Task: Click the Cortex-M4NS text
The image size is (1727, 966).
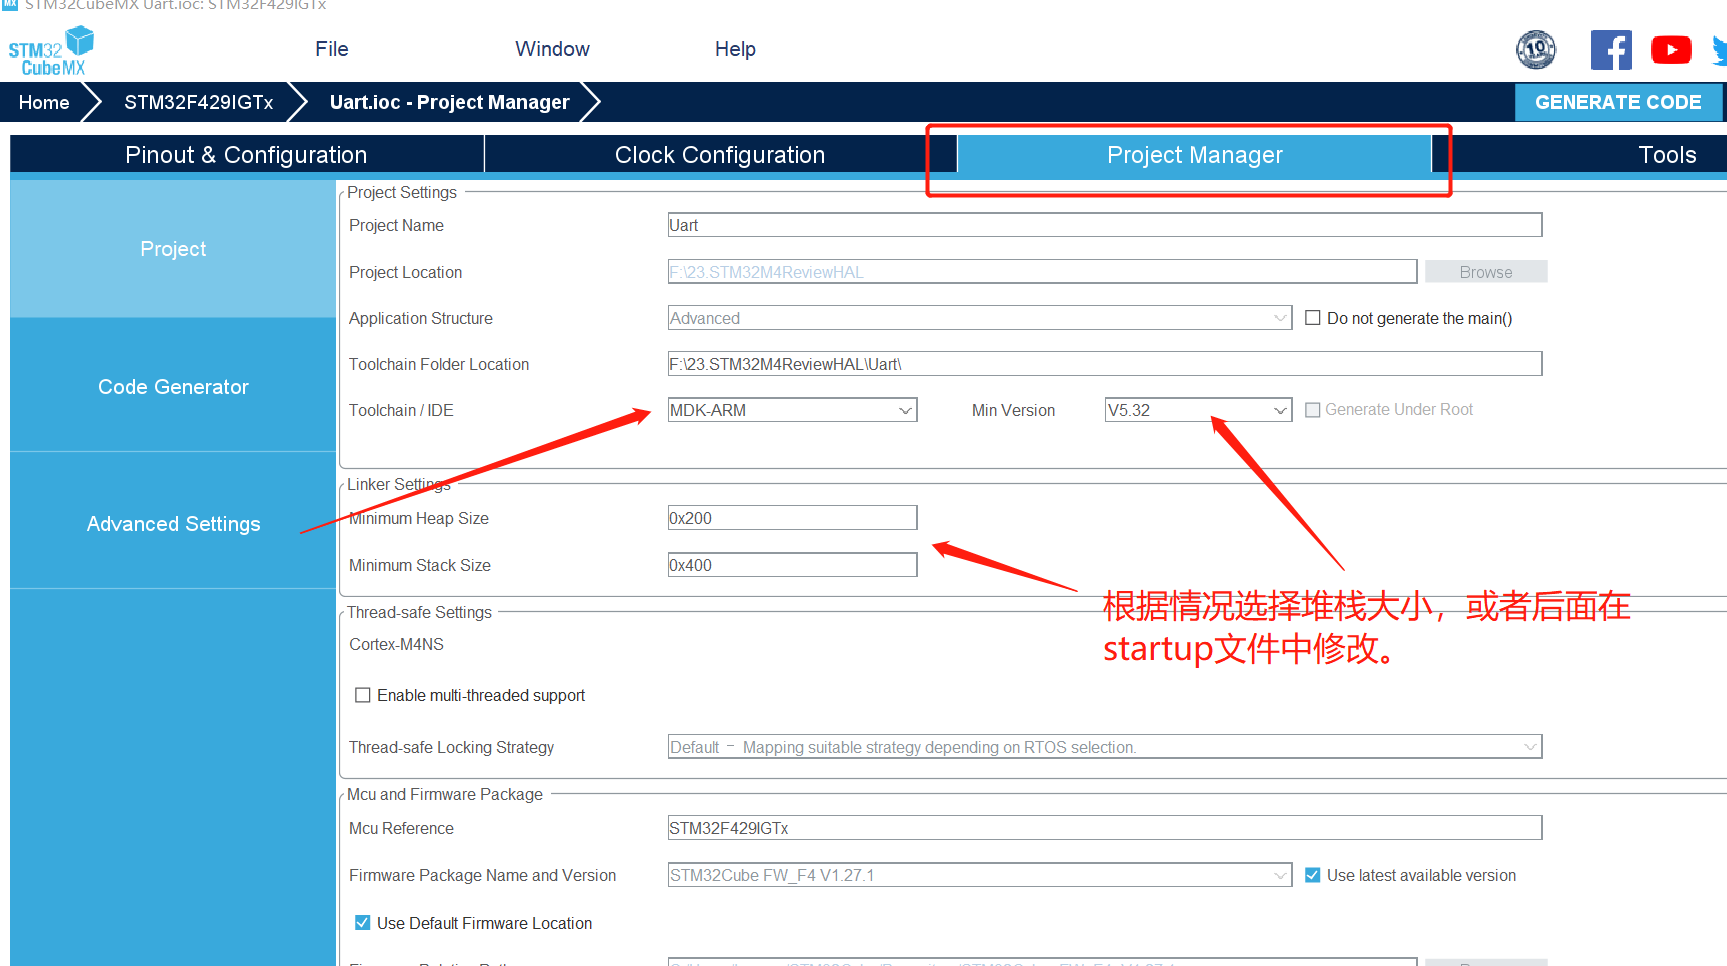Action: point(396,645)
